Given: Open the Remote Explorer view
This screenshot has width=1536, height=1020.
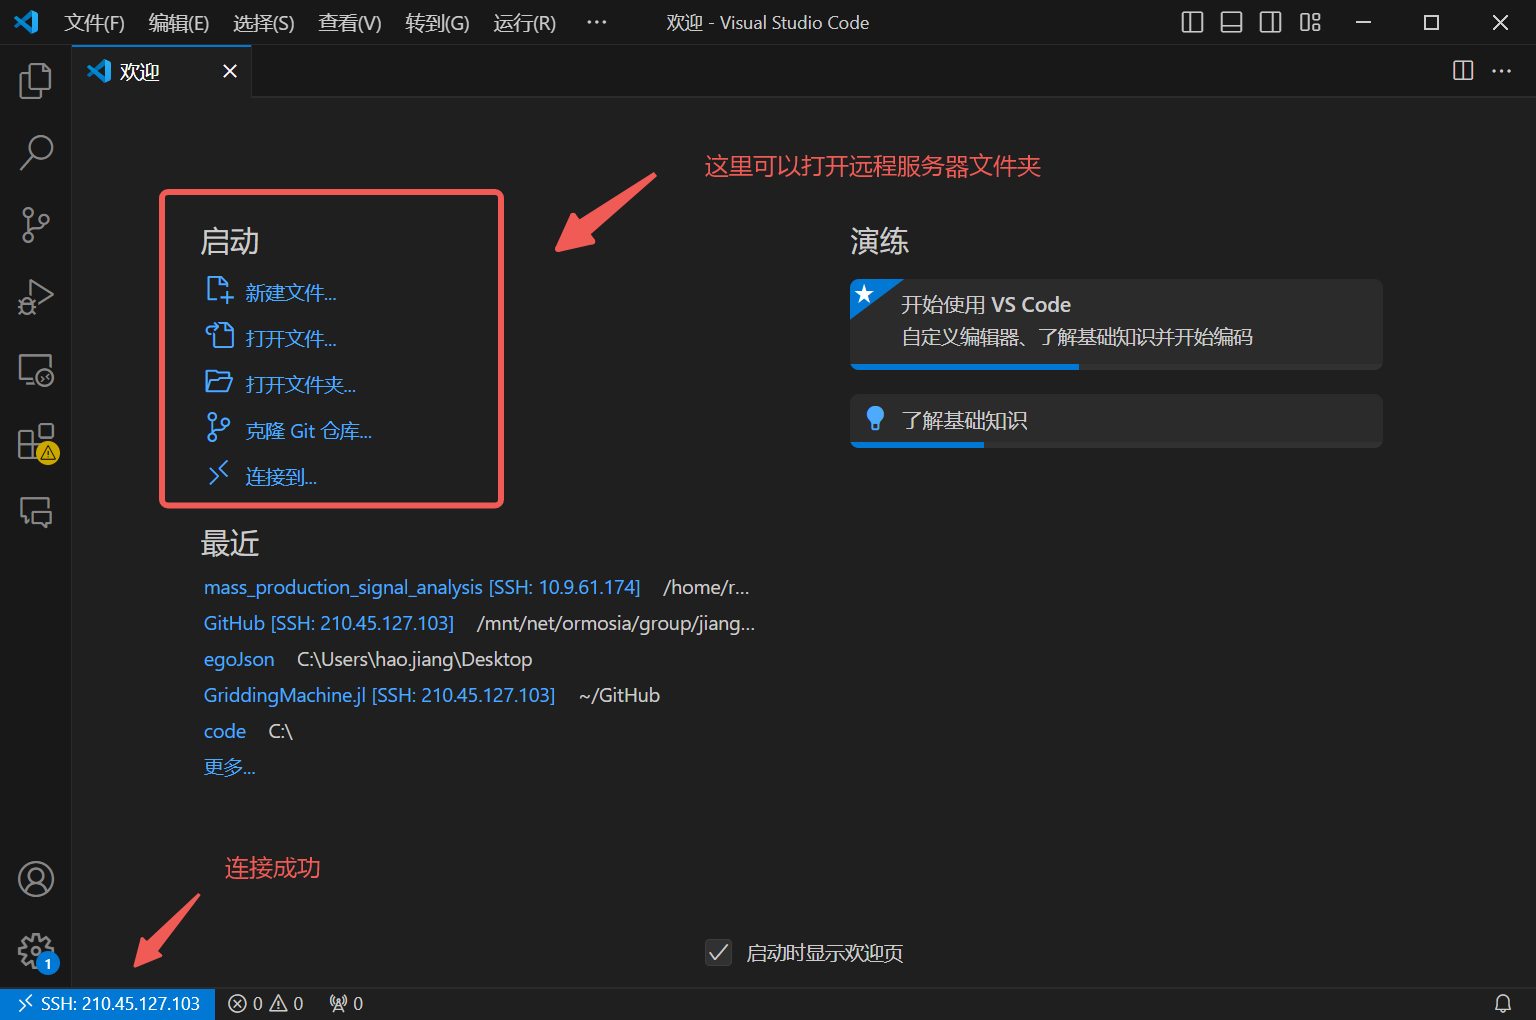Looking at the screenshot, I should point(36,369).
